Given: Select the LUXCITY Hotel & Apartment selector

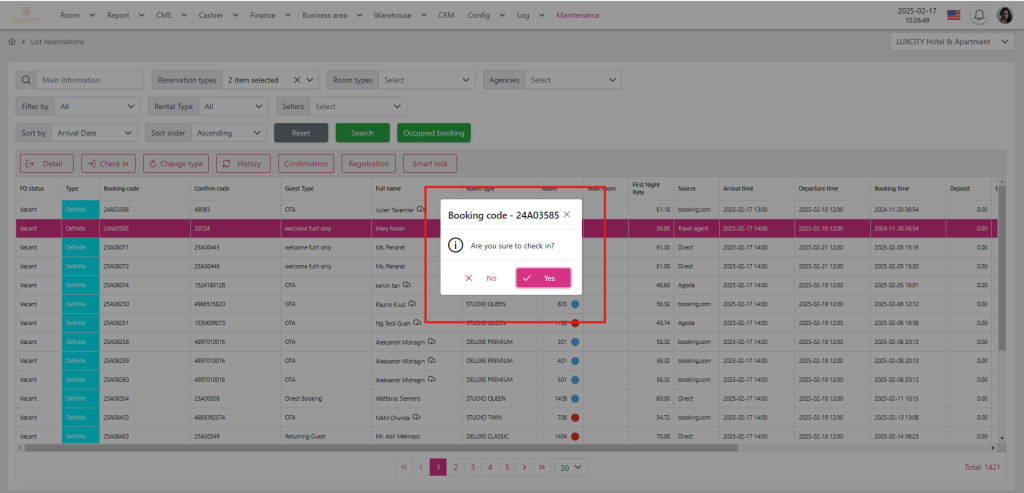Looking at the screenshot, I should click(952, 42).
